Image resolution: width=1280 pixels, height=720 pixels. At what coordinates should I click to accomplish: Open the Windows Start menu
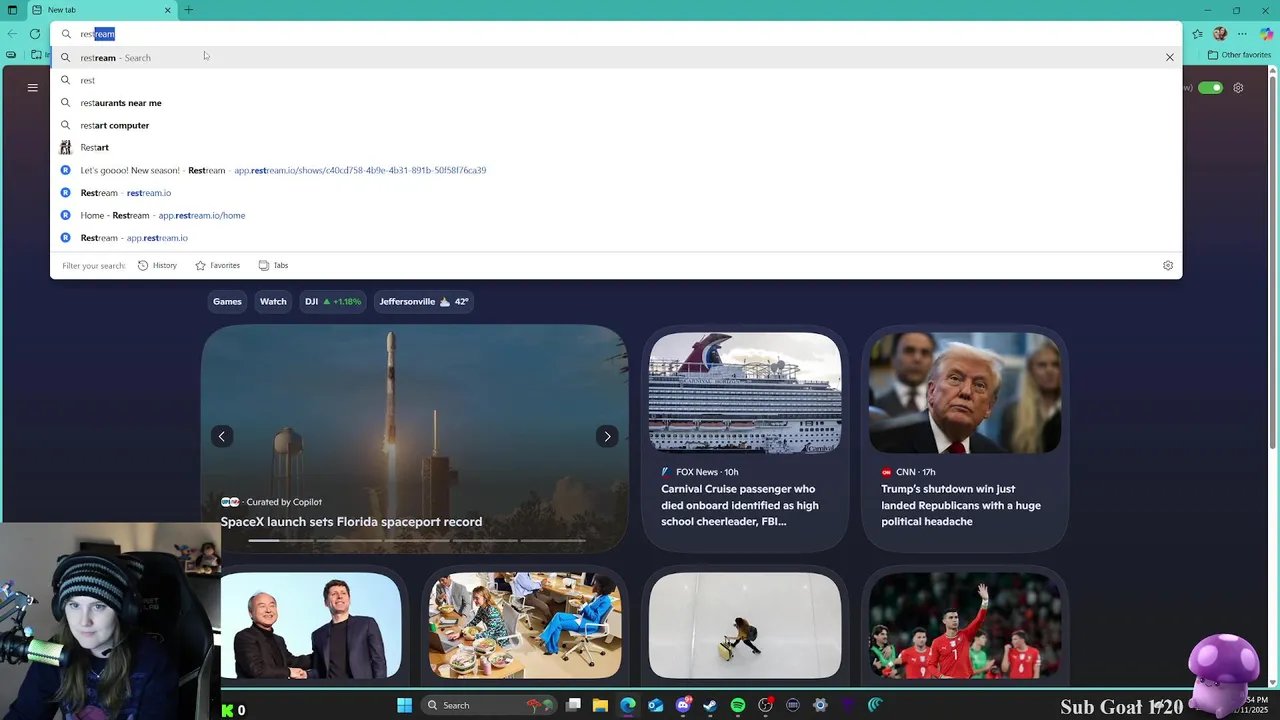point(404,705)
